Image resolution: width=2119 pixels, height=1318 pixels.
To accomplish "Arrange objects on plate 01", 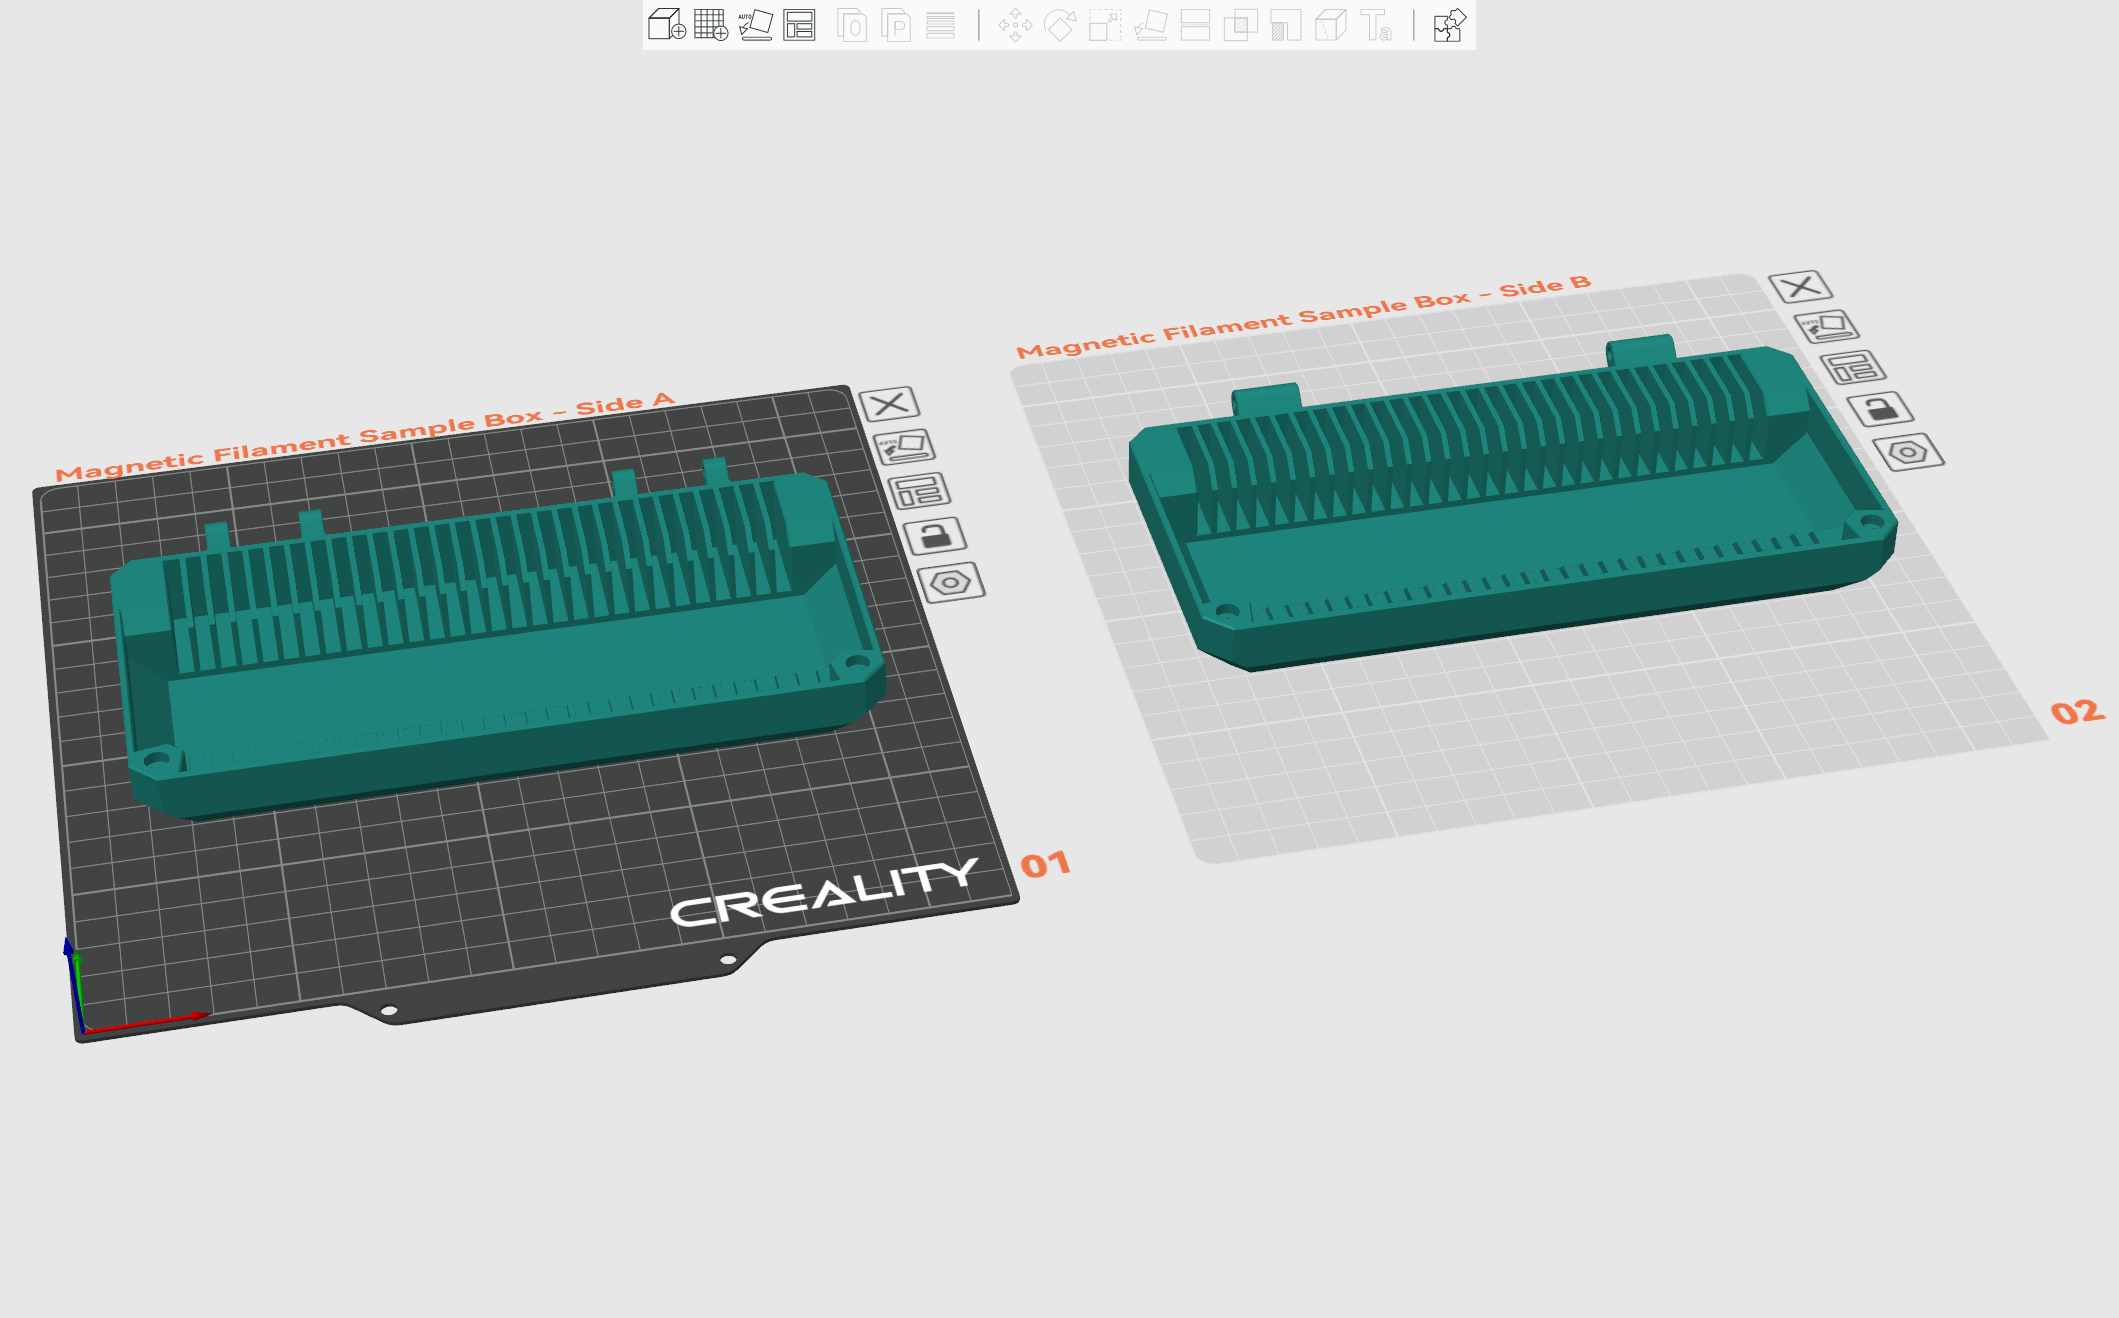I will (x=919, y=491).
